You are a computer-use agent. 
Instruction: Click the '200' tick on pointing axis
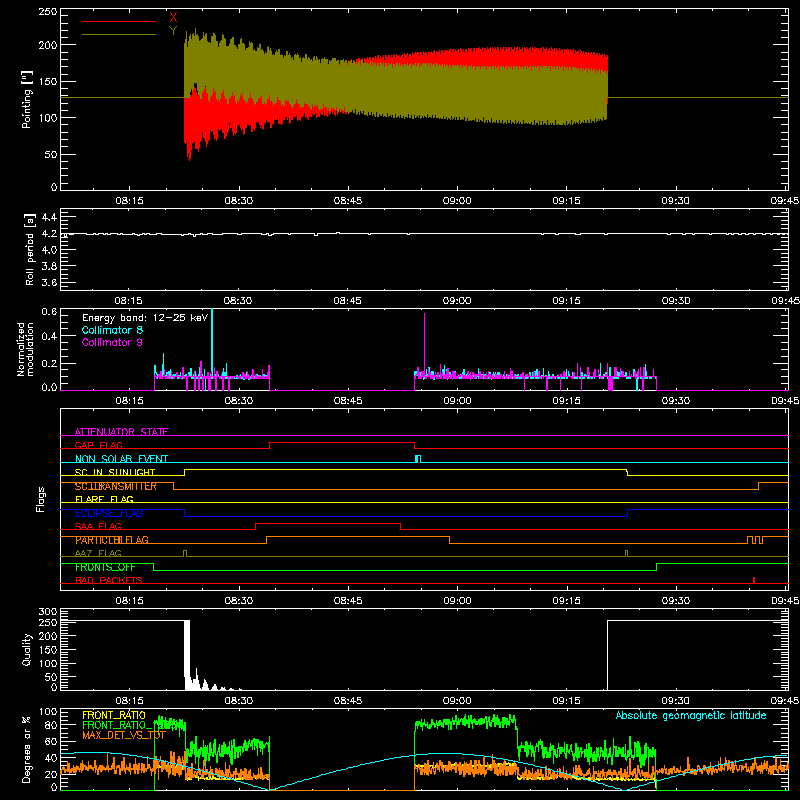(x=48, y=45)
